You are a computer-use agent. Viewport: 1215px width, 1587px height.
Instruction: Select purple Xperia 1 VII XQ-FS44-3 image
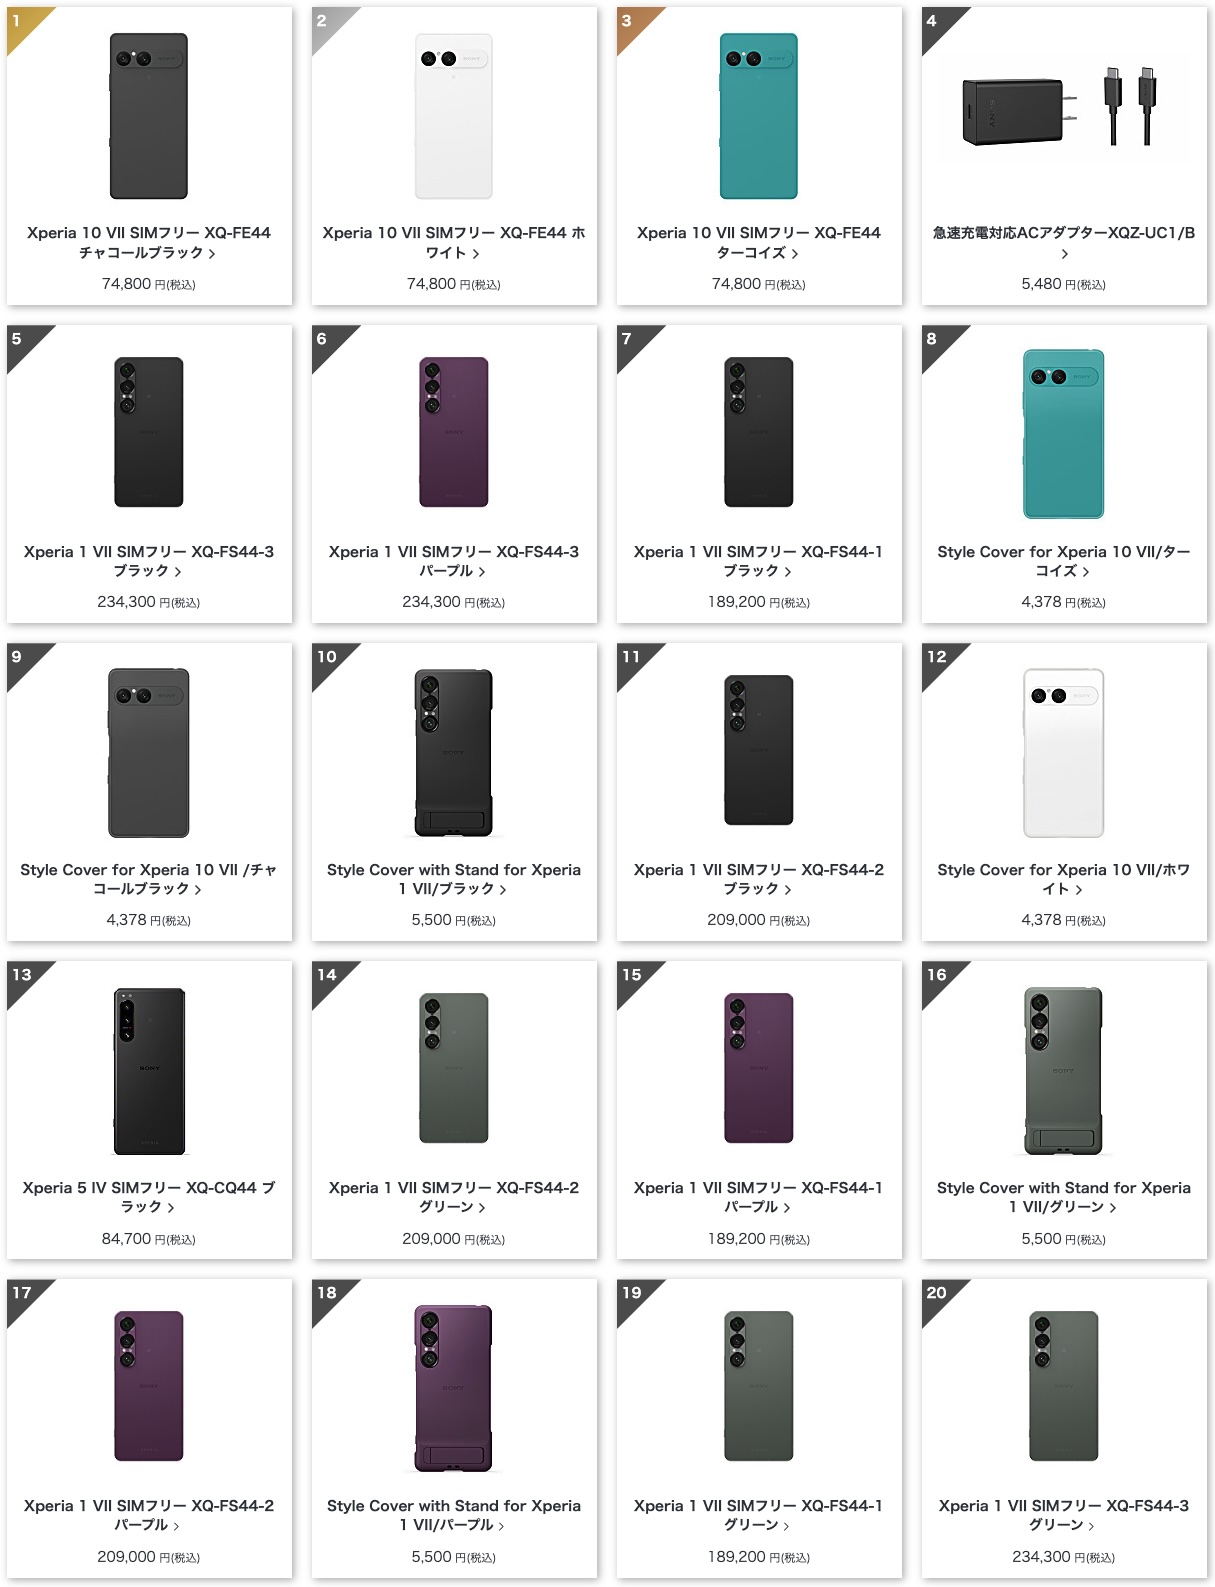(x=454, y=432)
